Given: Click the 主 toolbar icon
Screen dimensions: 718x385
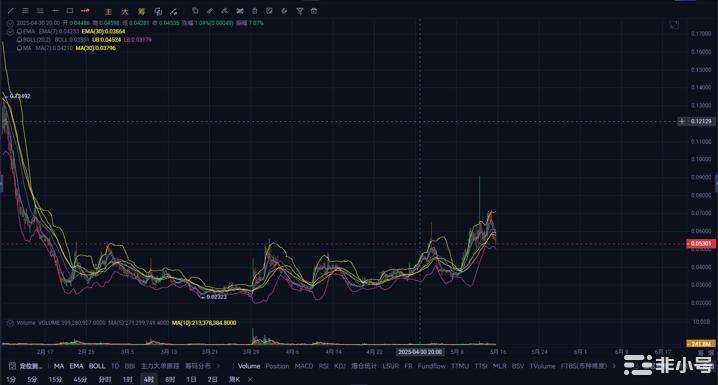Looking at the screenshot, I should 109,11.
